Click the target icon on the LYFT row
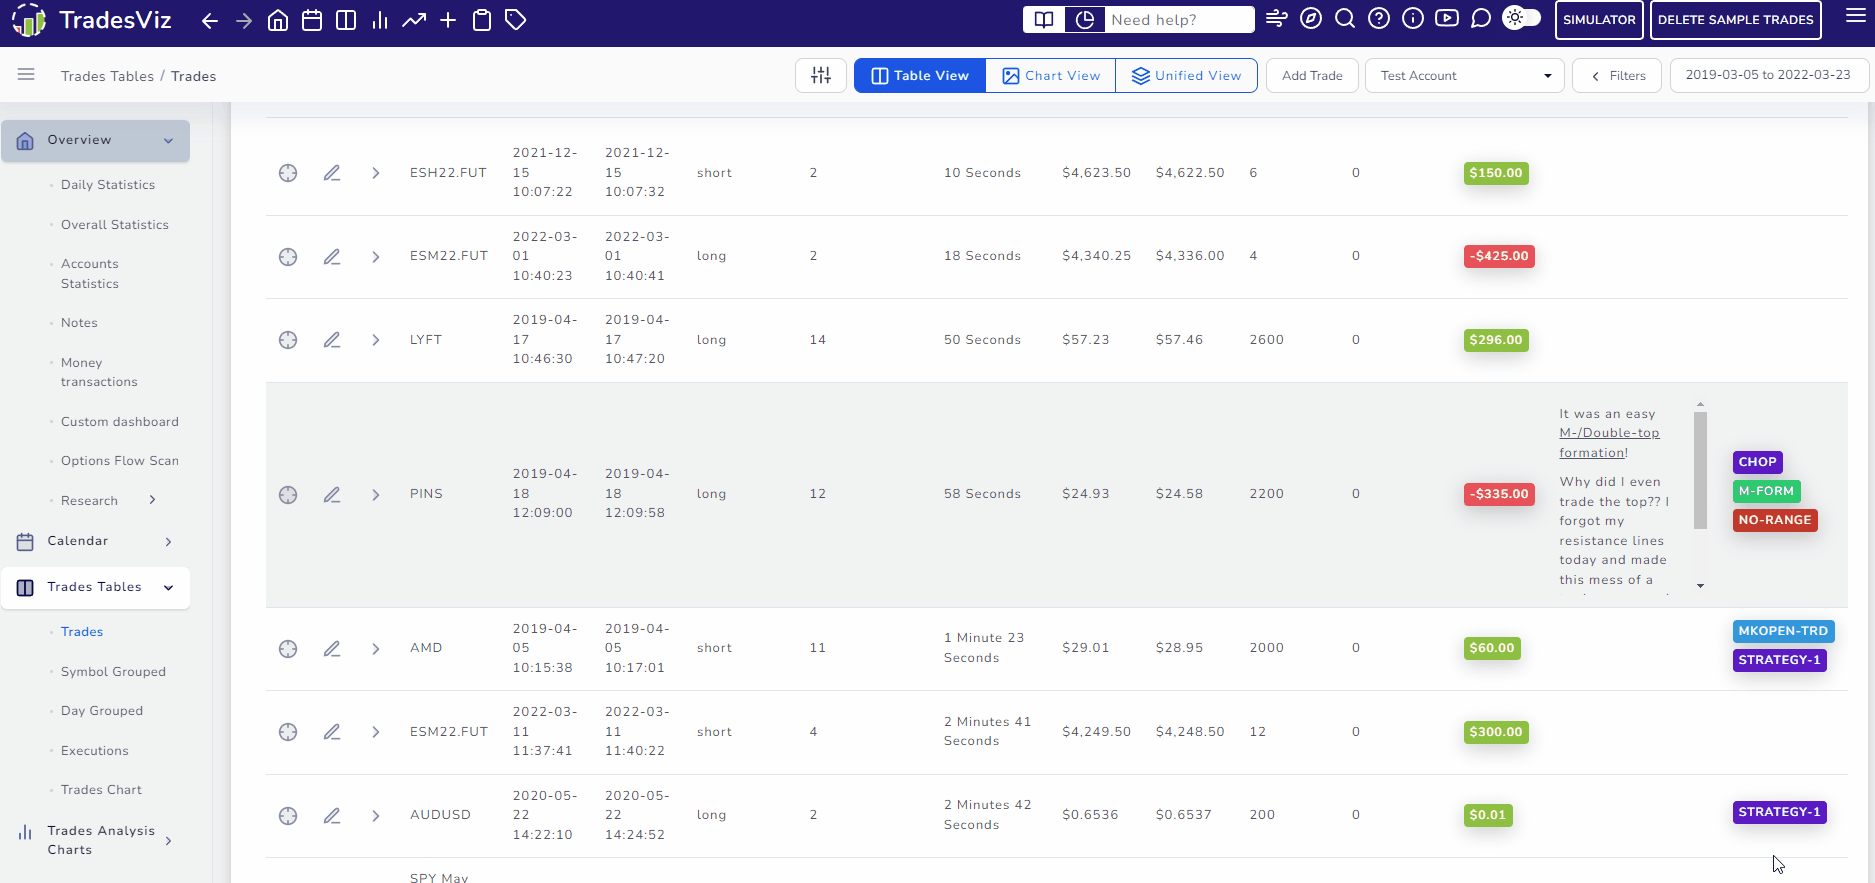Screen dimensions: 1875x883 point(288,340)
